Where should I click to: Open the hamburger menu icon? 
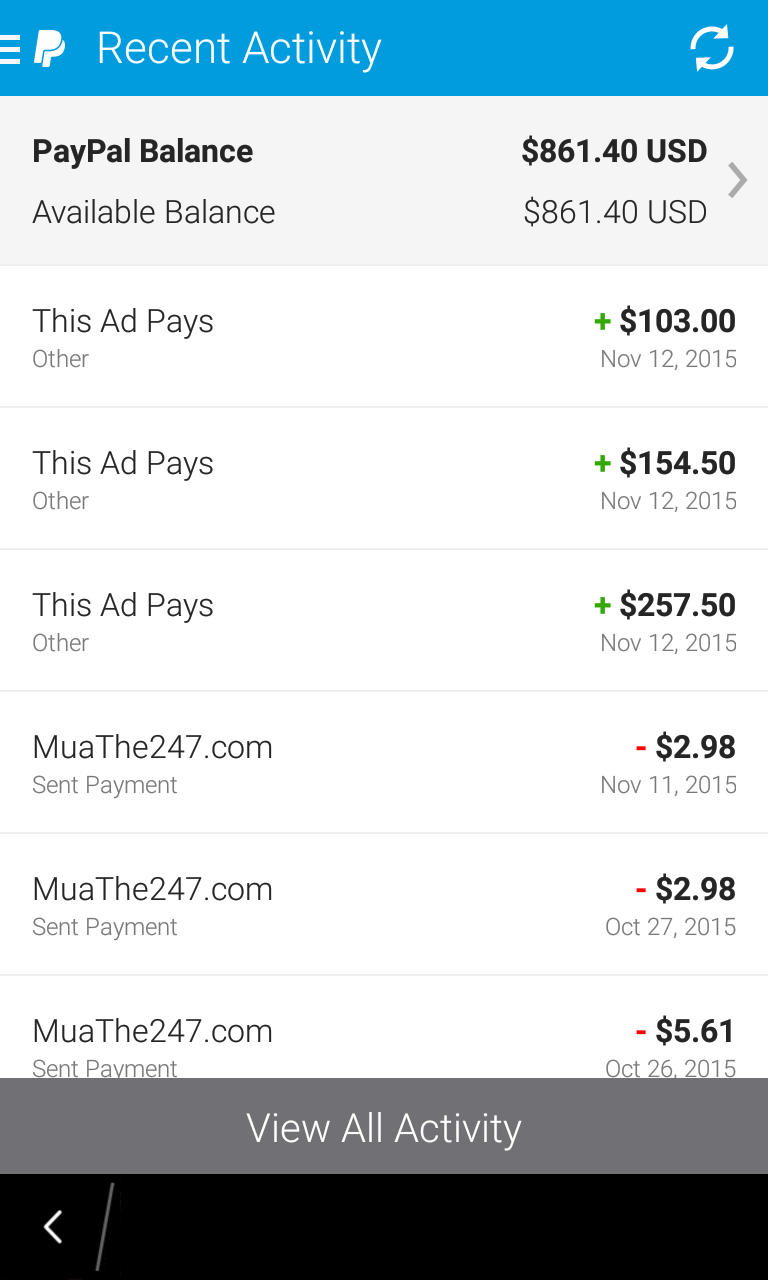tap(10, 48)
